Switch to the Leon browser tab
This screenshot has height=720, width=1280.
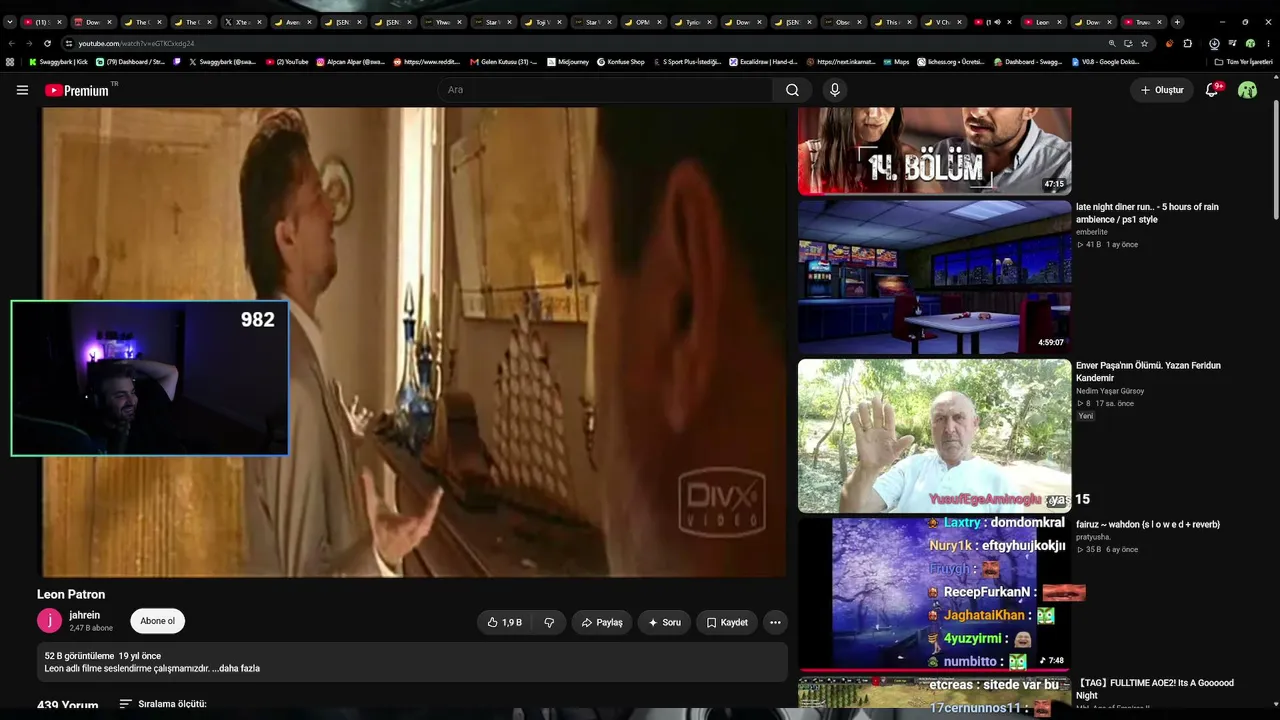[1042, 22]
